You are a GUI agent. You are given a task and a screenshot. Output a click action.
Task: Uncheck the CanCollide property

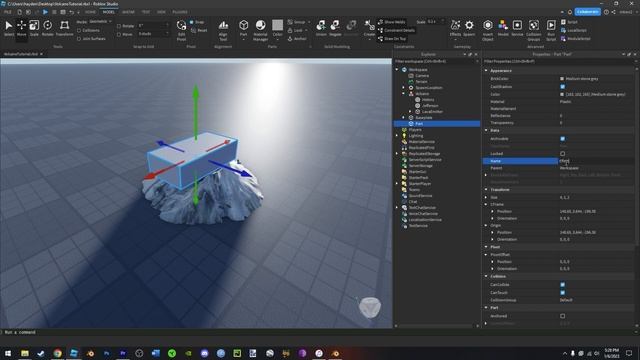tap(562, 284)
